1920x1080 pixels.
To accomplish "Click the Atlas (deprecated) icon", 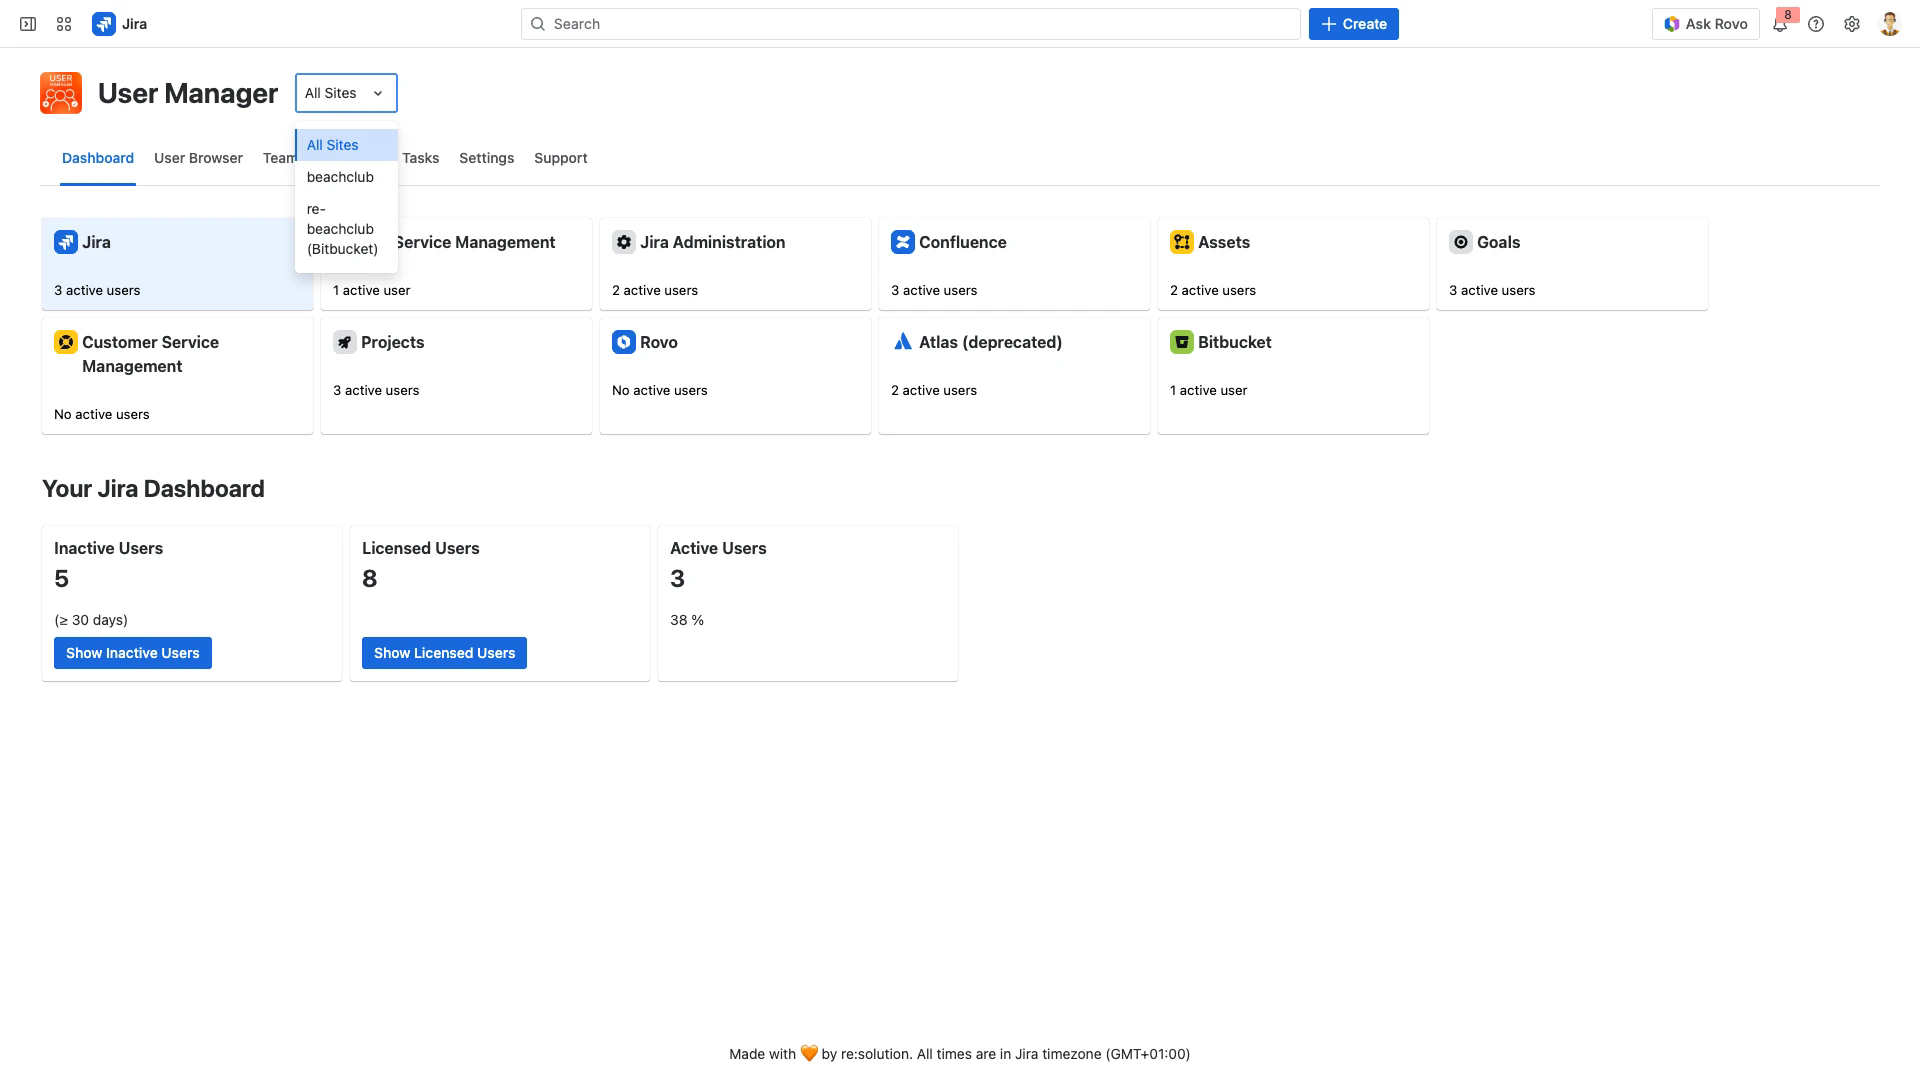I will (x=903, y=342).
